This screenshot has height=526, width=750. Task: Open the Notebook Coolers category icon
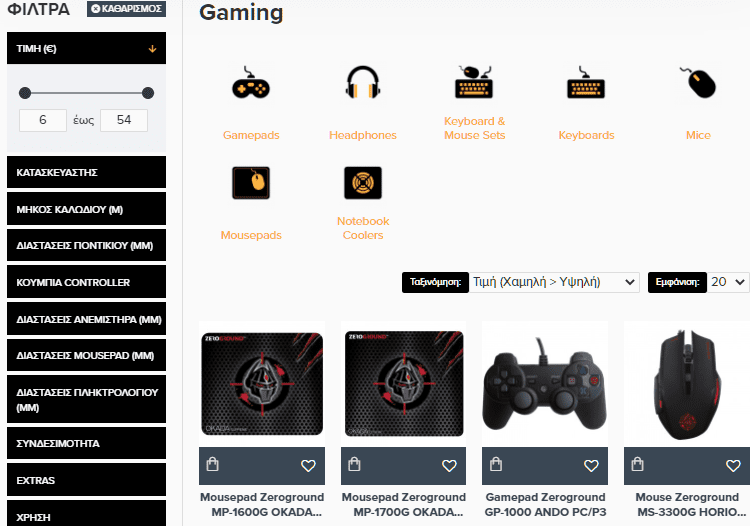pos(363,183)
